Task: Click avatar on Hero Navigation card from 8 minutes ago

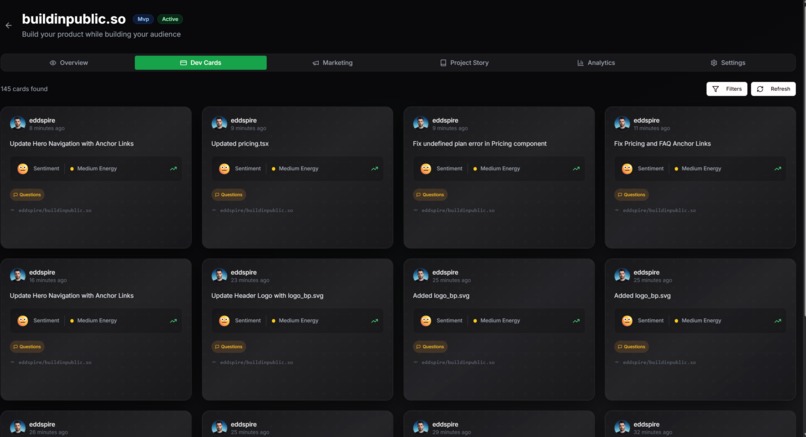Action: (17, 123)
